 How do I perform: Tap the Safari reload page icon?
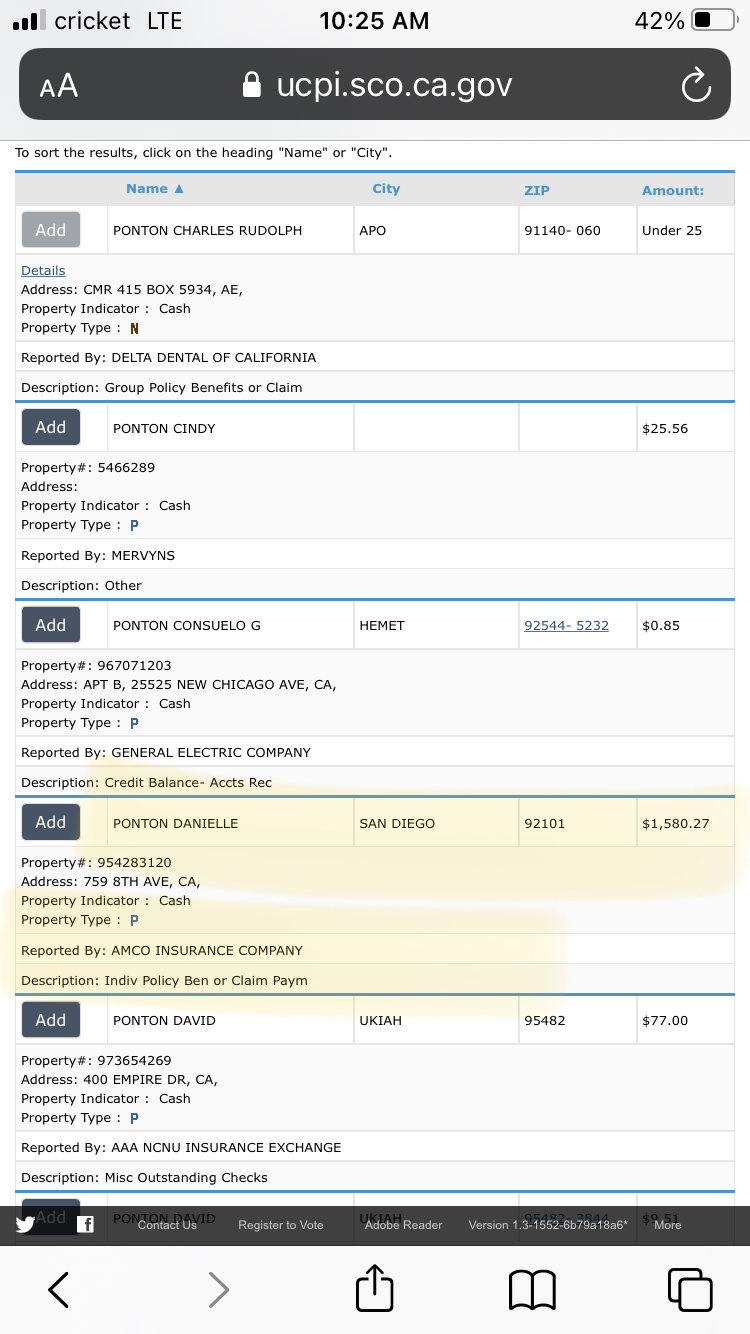tap(695, 86)
